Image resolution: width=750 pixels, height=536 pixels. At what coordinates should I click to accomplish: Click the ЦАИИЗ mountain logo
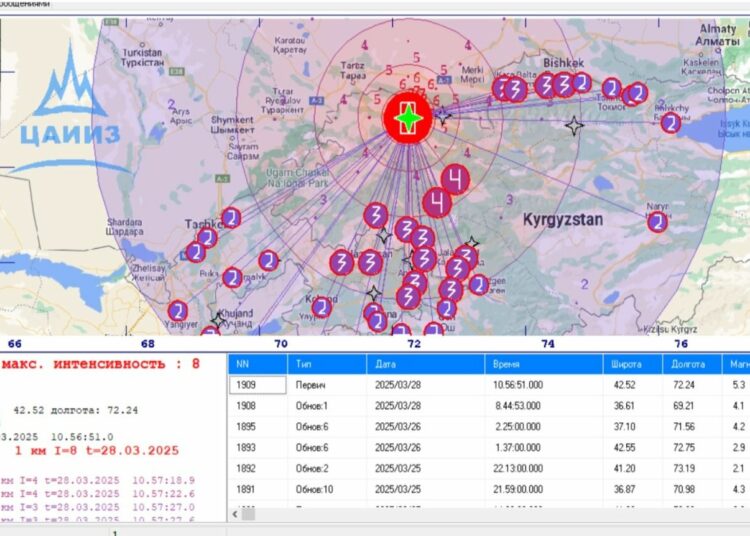(x=69, y=111)
